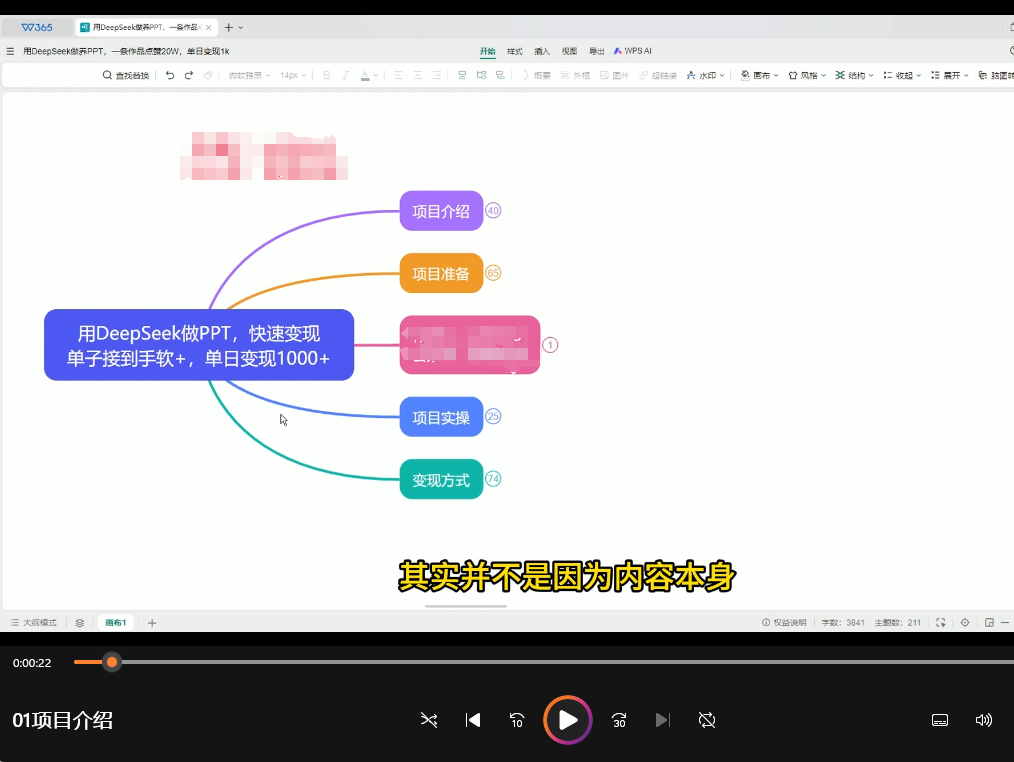
Task: Open the font color dropdown arrow
Action: pos(376,76)
